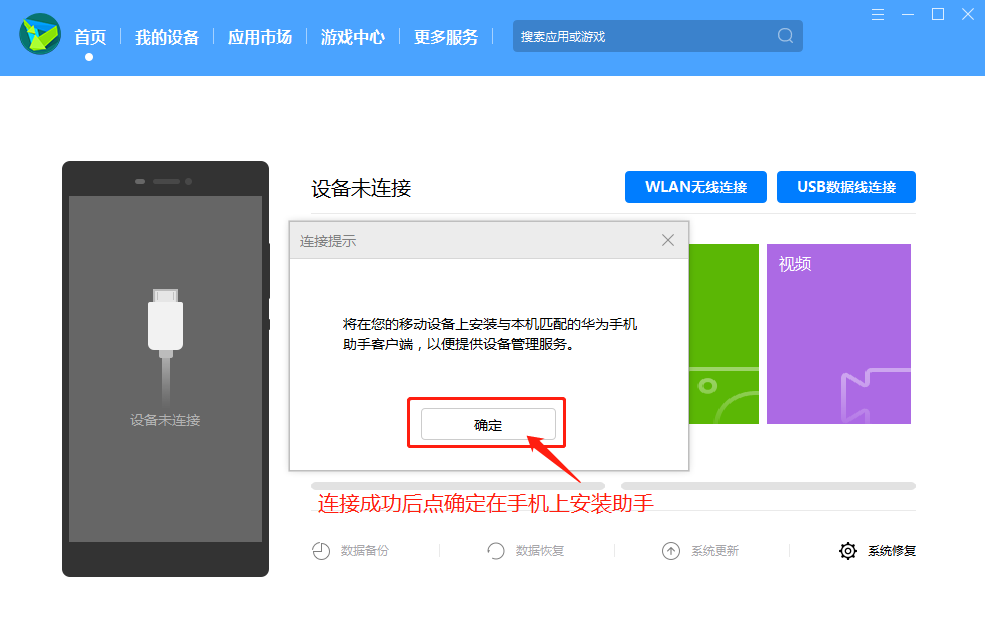Image resolution: width=985 pixels, height=633 pixels.
Task: Open the green tile behind the dialog
Action: [724, 334]
